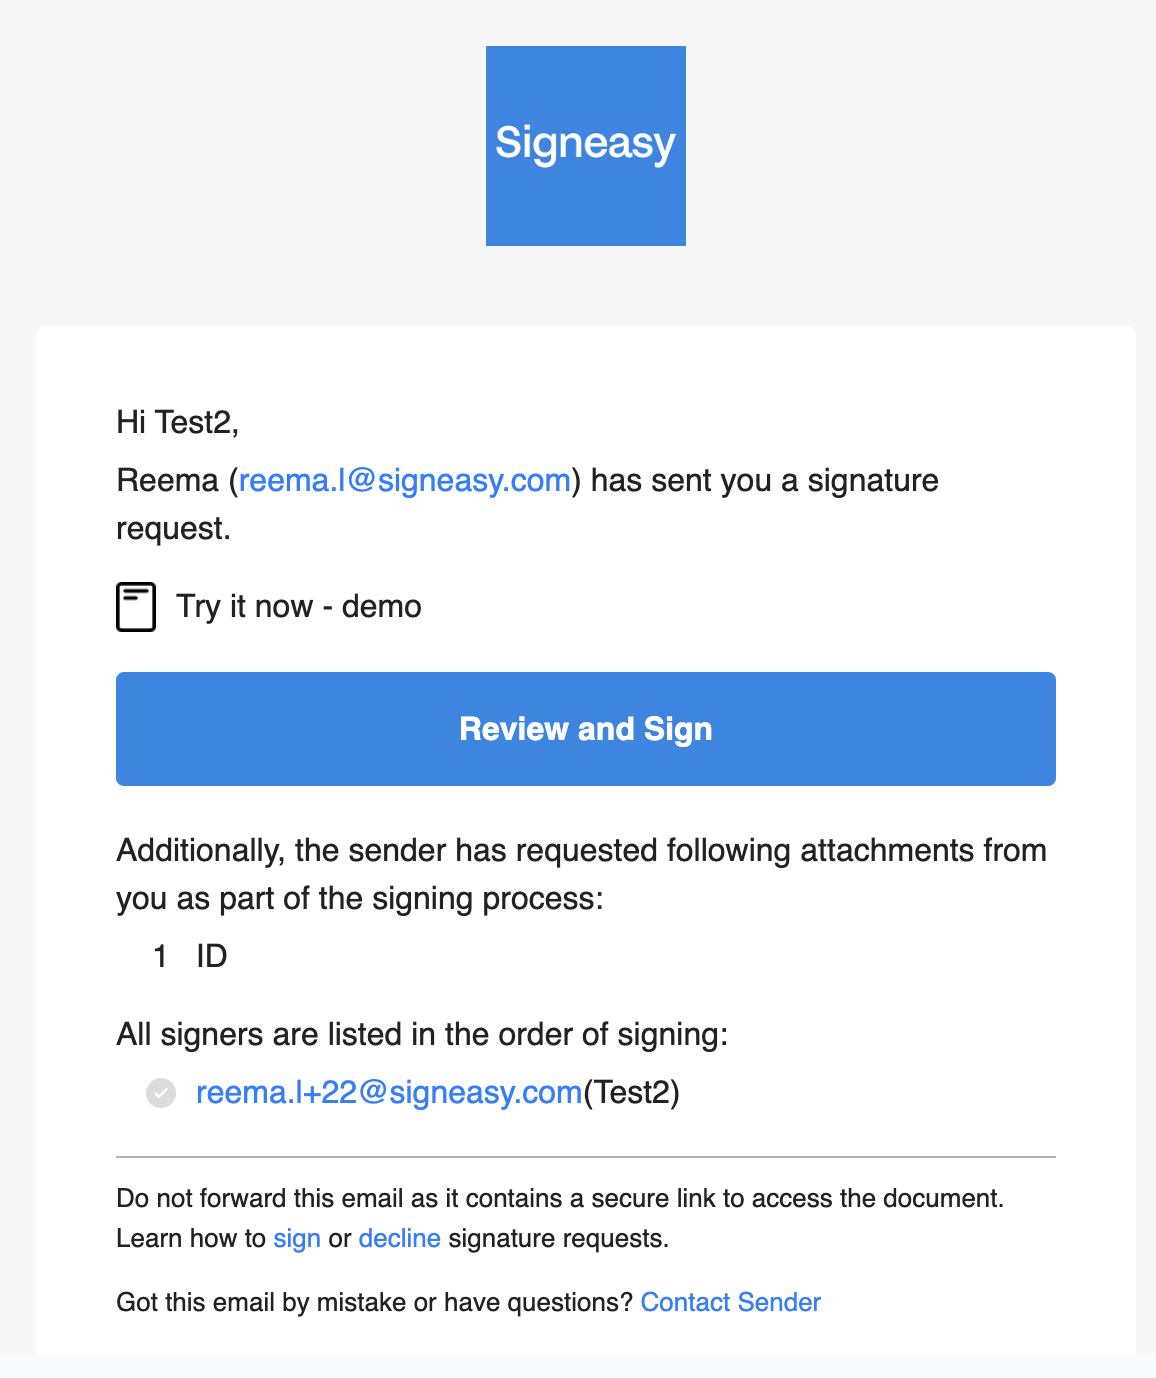Click the attachment number 1
The image size is (1156, 1378).
point(160,956)
